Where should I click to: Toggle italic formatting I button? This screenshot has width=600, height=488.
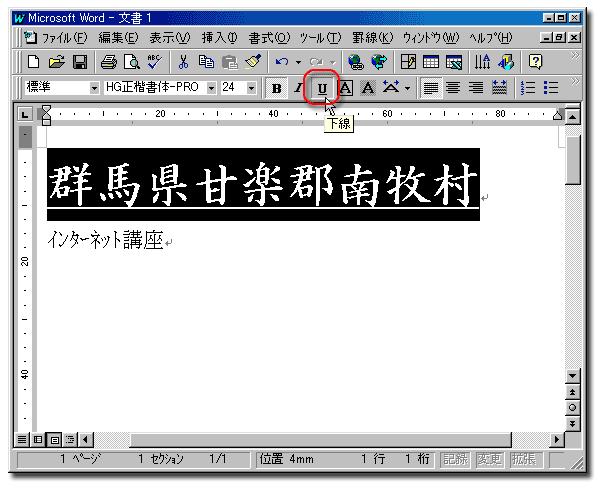click(298, 88)
